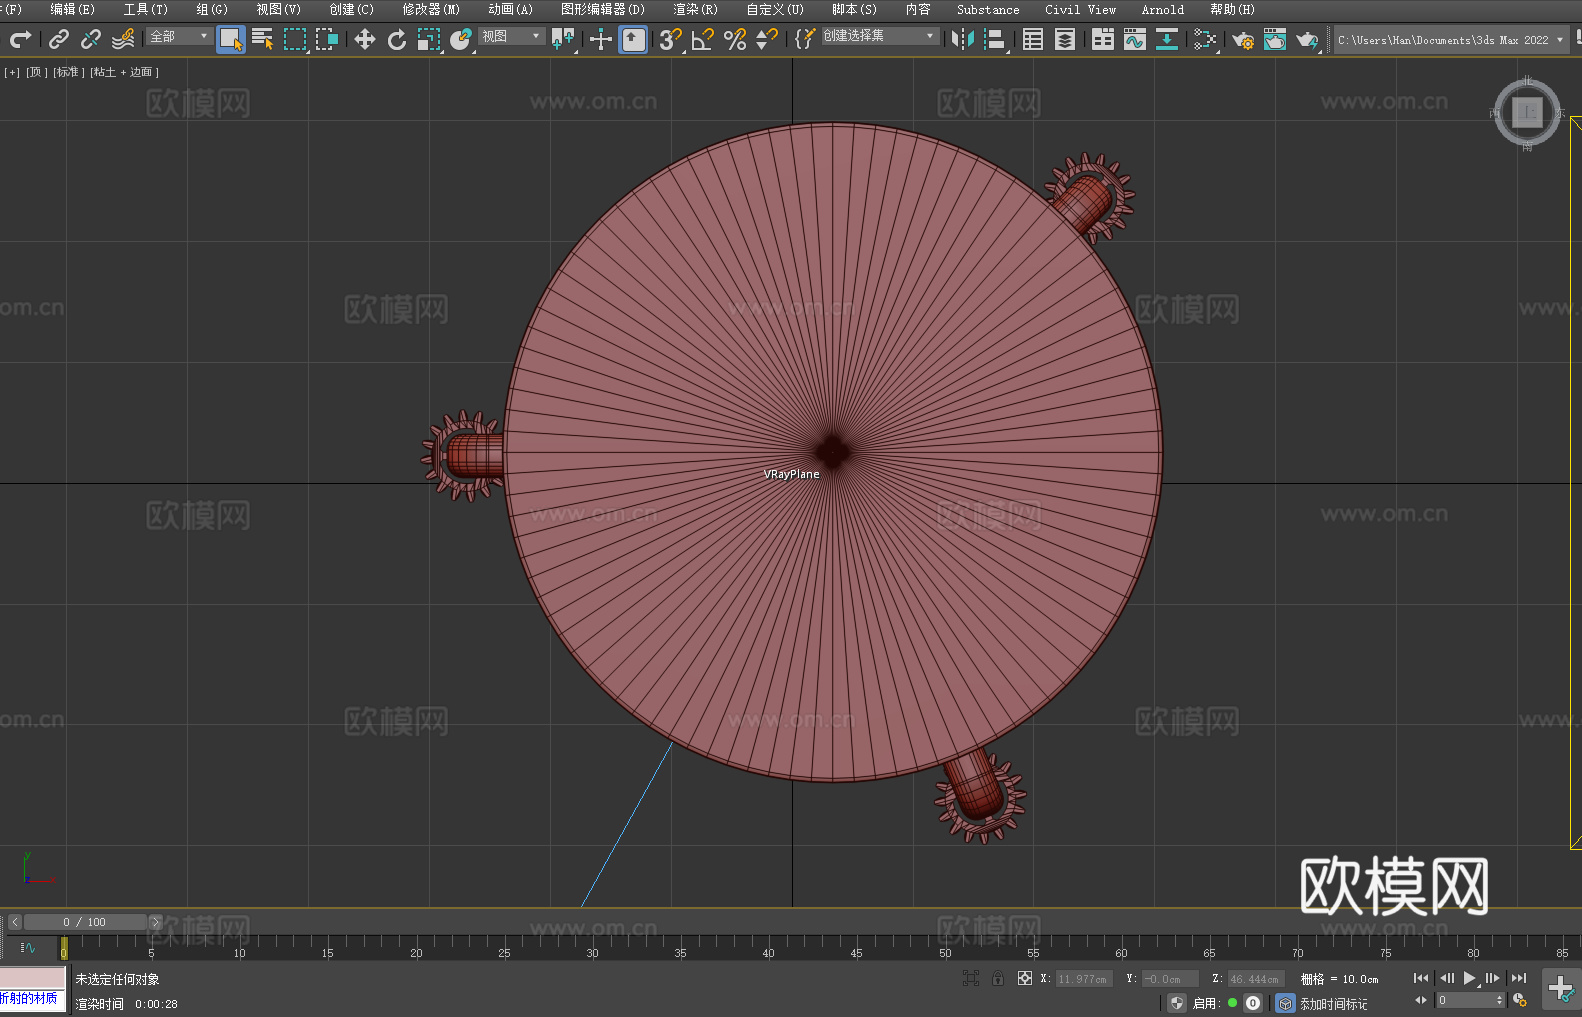
Task: Open the 修改器(M) menu
Action: (x=431, y=9)
